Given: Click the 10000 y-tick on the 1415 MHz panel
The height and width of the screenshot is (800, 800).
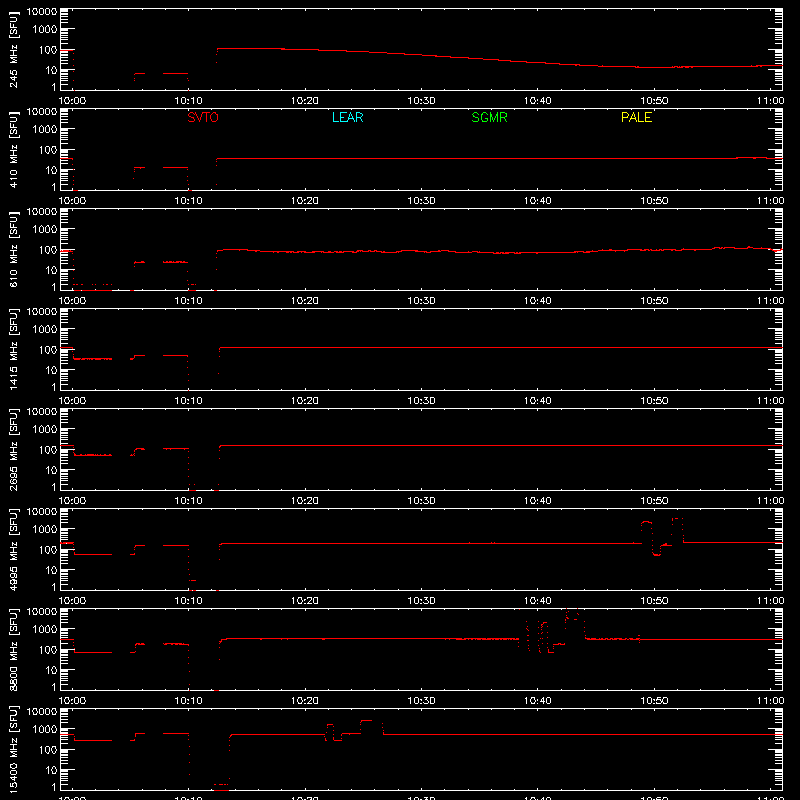Looking at the screenshot, I should tap(42, 312).
